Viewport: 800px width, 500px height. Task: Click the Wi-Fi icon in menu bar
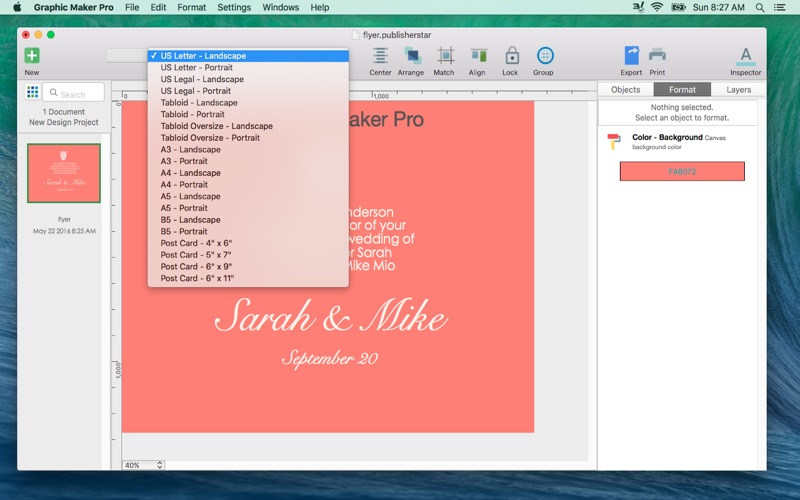[x=657, y=7]
